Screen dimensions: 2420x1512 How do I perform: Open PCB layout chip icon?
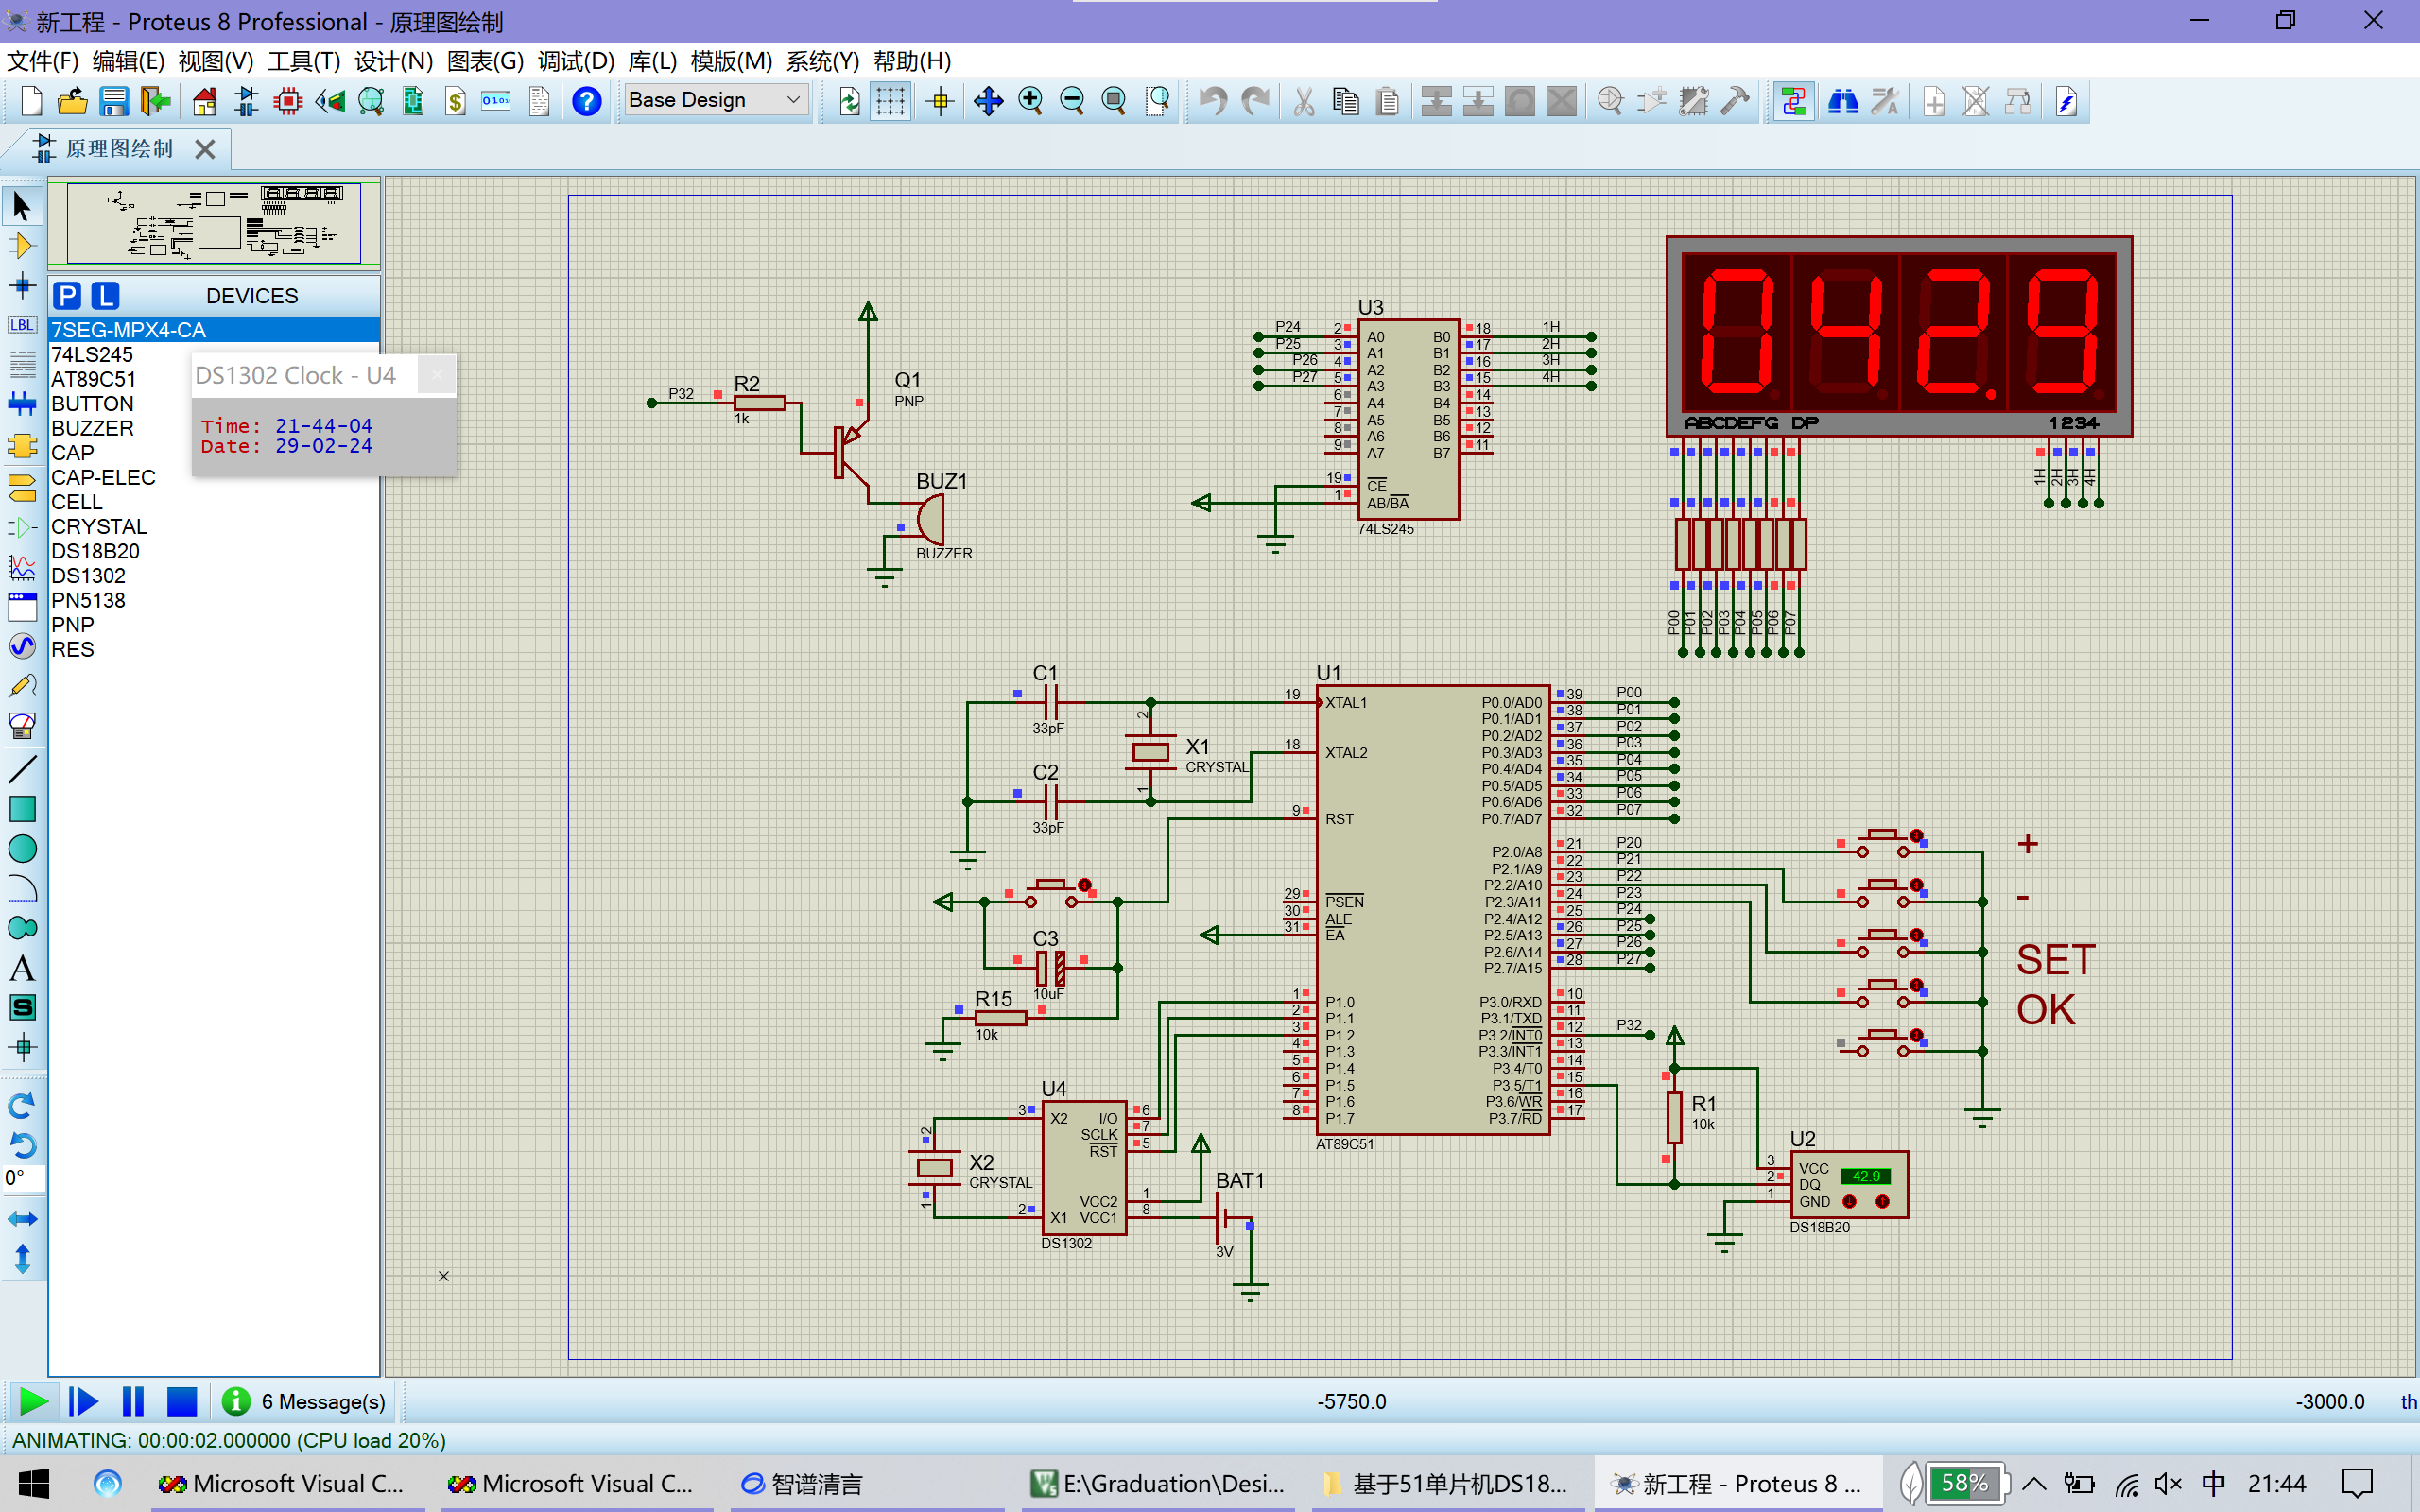288,101
